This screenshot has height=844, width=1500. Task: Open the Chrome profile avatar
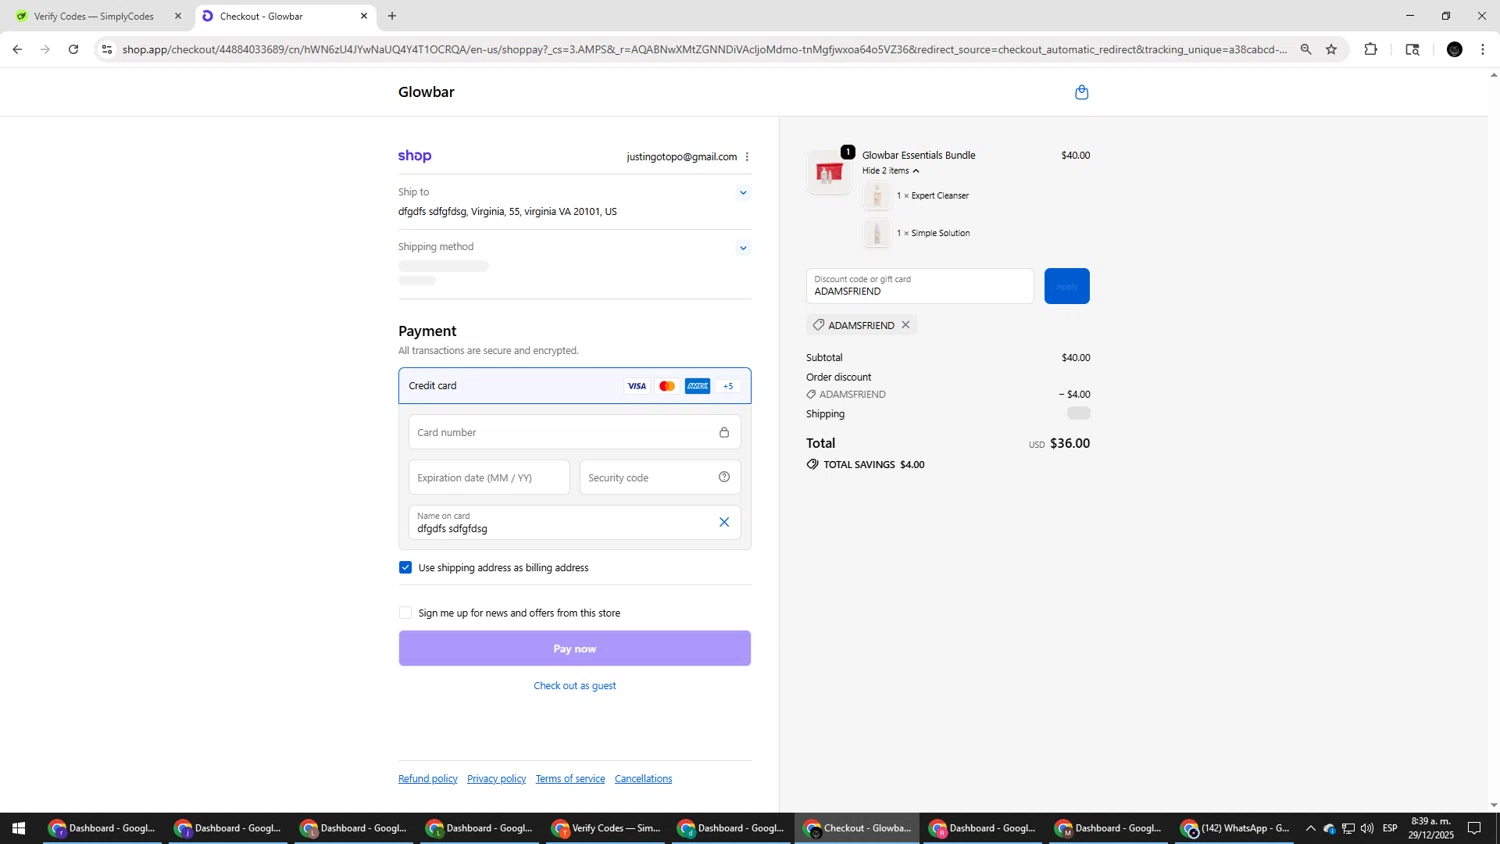point(1455,49)
